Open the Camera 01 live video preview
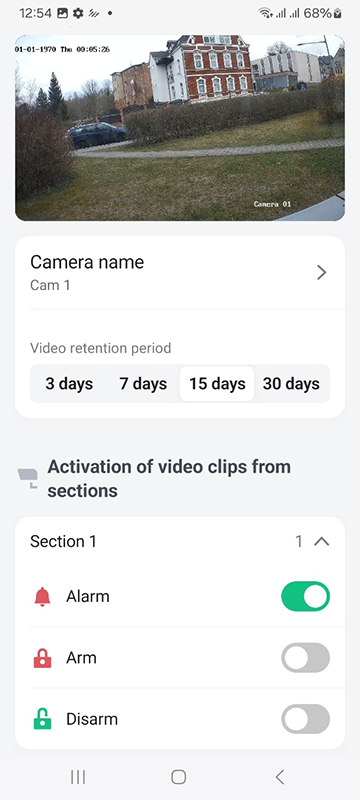The image size is (360, 800). (180, 128)
